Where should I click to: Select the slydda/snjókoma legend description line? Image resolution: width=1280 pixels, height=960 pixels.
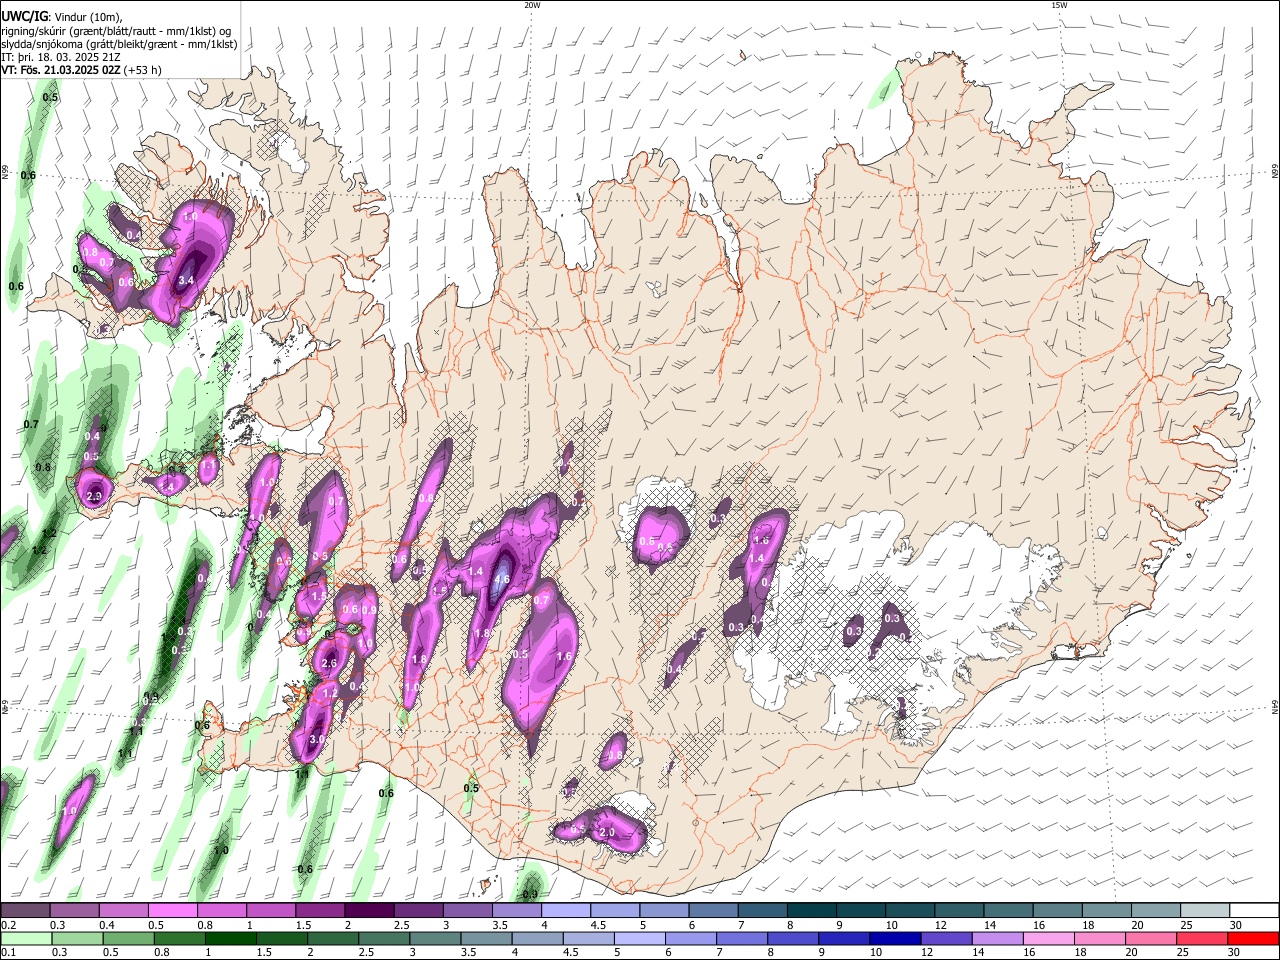point(119,44)
